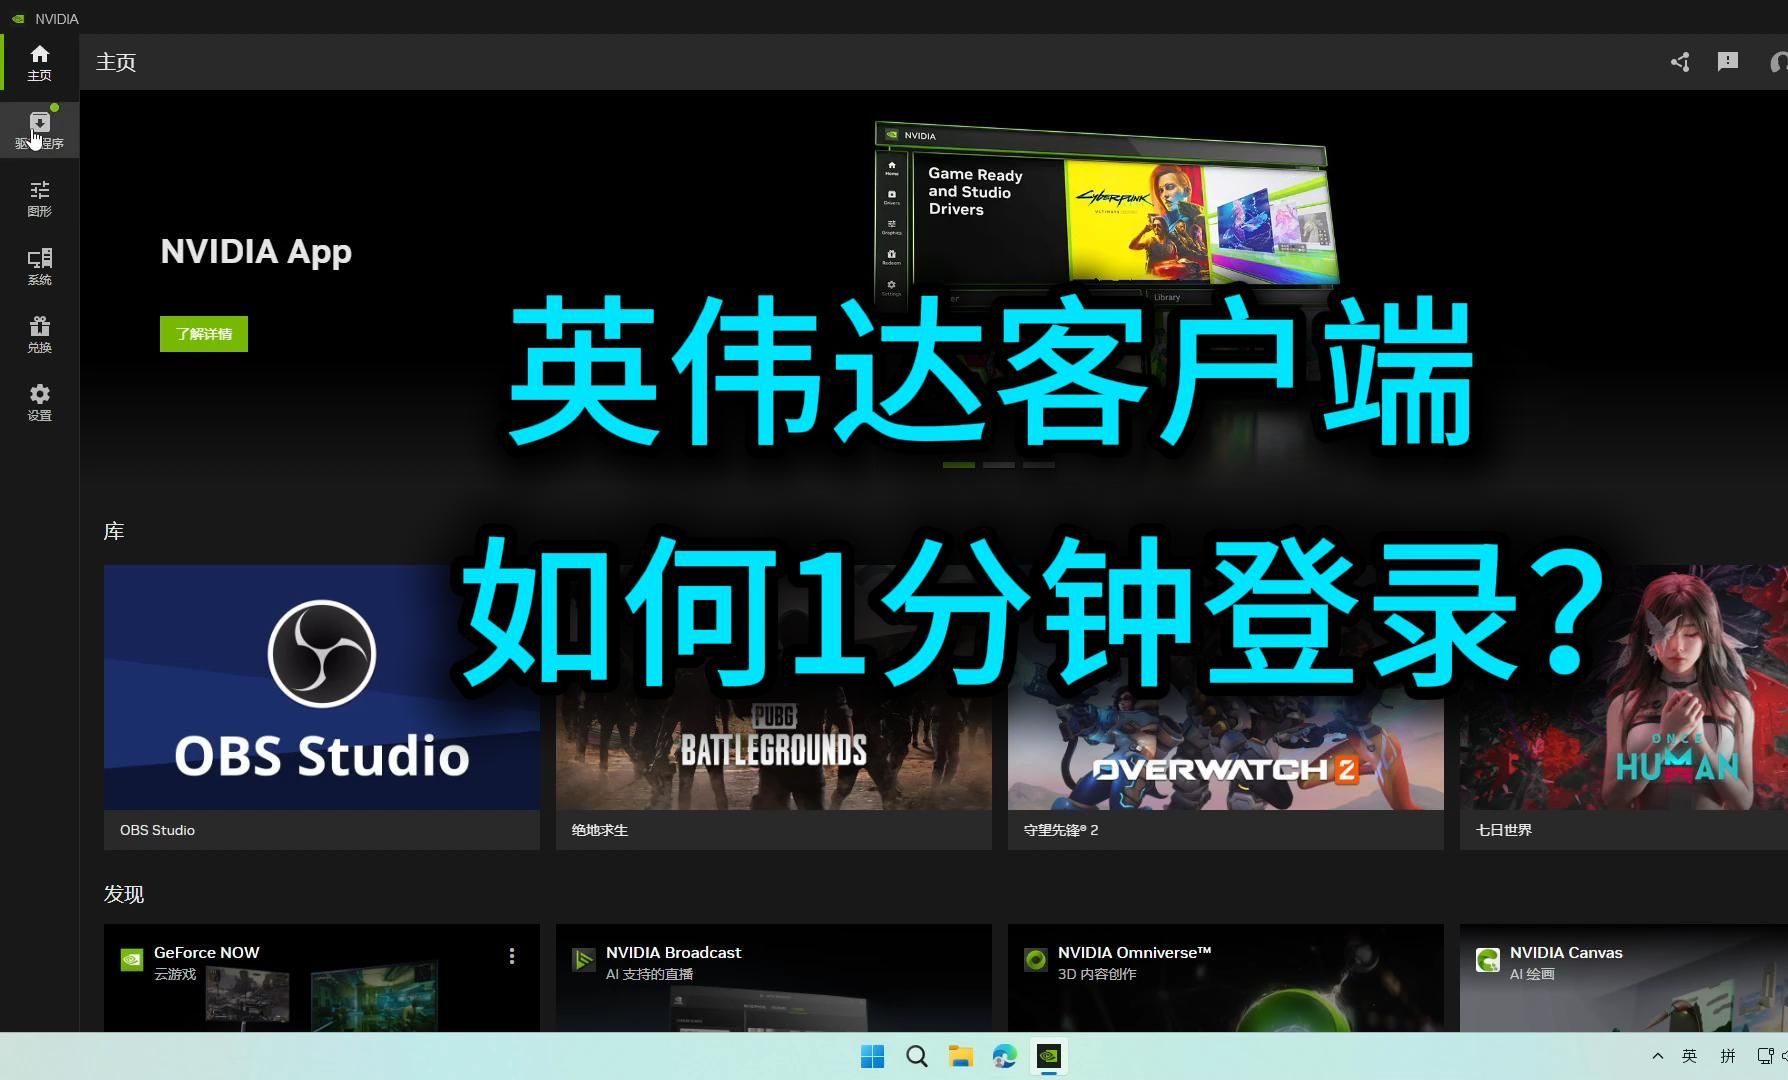Expand the system tray hidden icons
The height and width of the screenshot is (1080, 1788).
click(1657, 1056)
